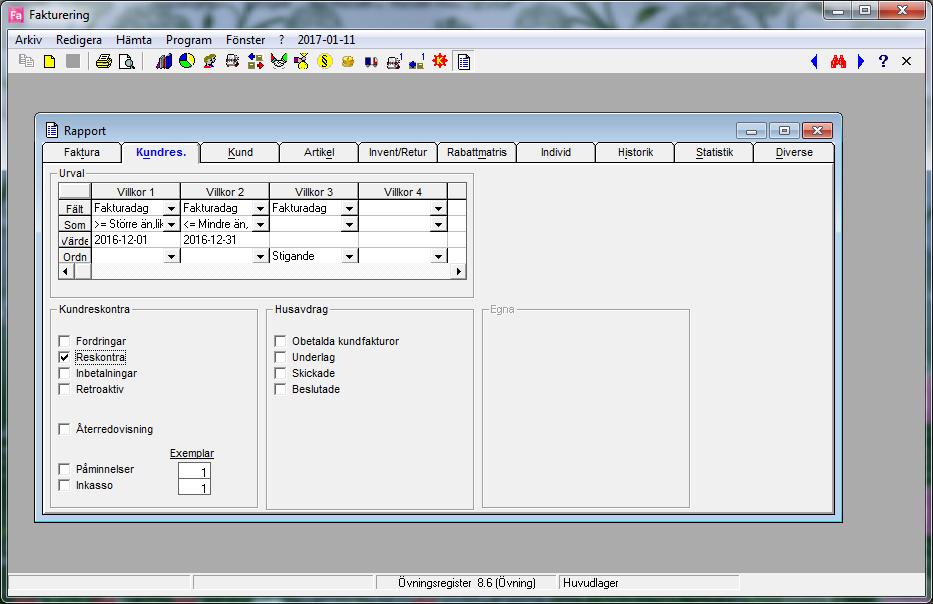
Task: Open the Fönster menu
Action: [x=245, y=40]
